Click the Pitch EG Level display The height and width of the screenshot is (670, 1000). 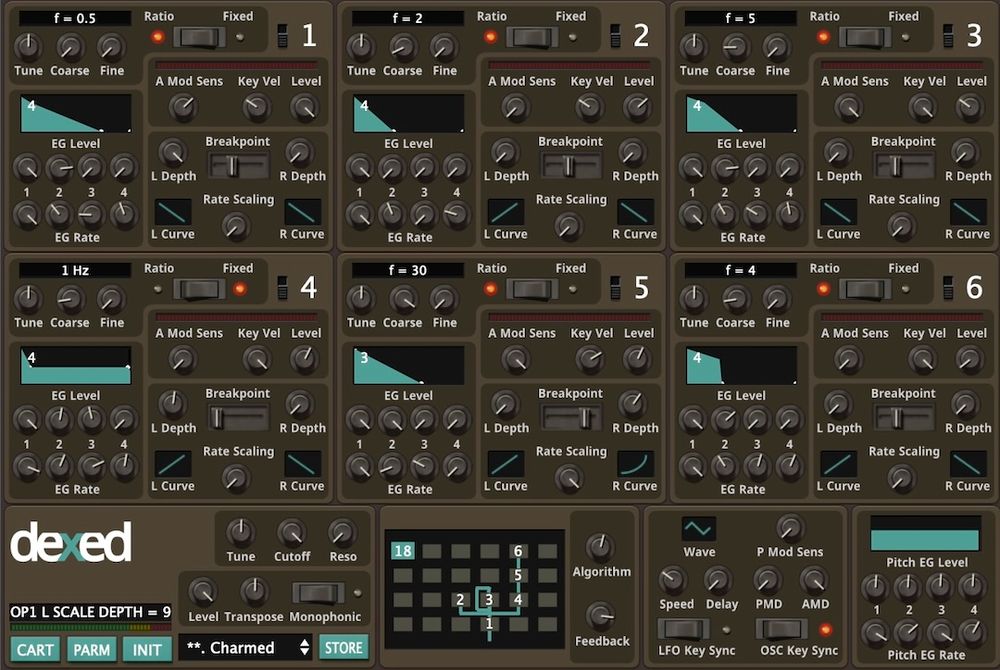point(925,534)
